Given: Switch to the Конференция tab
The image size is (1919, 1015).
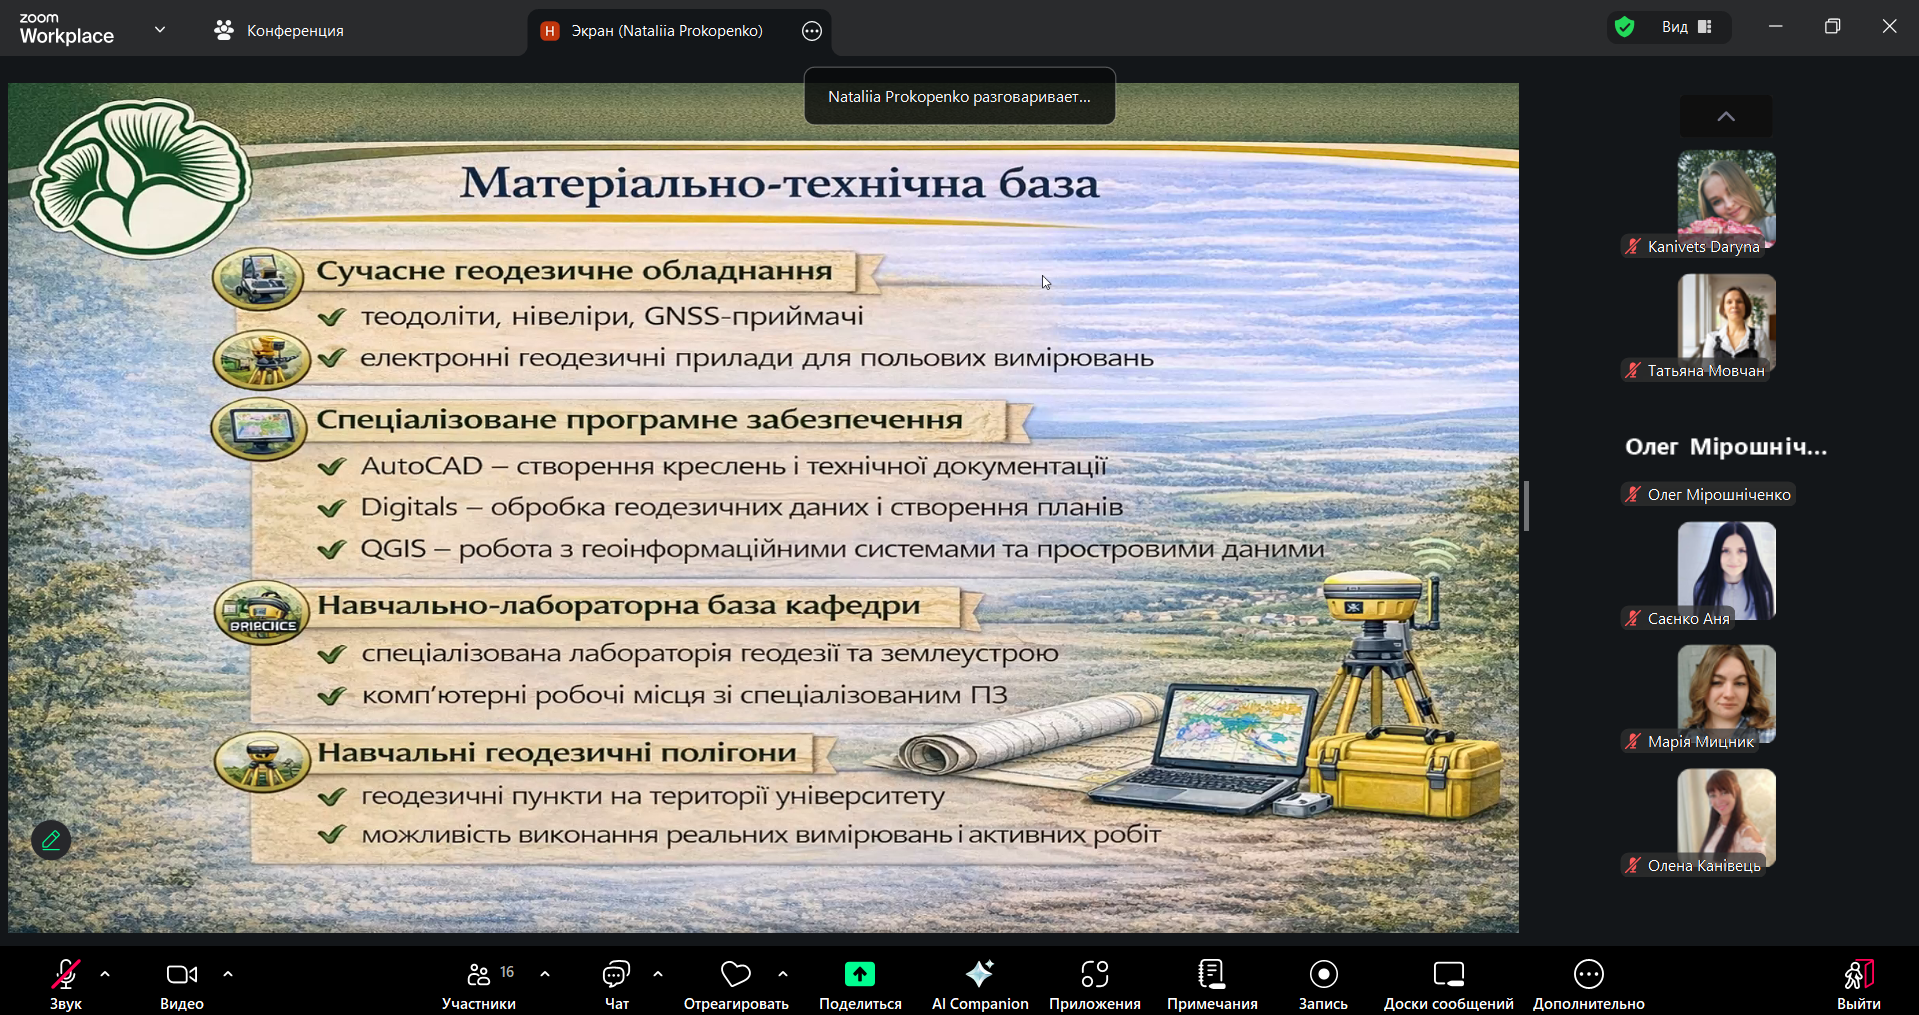Looking at the screenshot, I should point(280,31).
